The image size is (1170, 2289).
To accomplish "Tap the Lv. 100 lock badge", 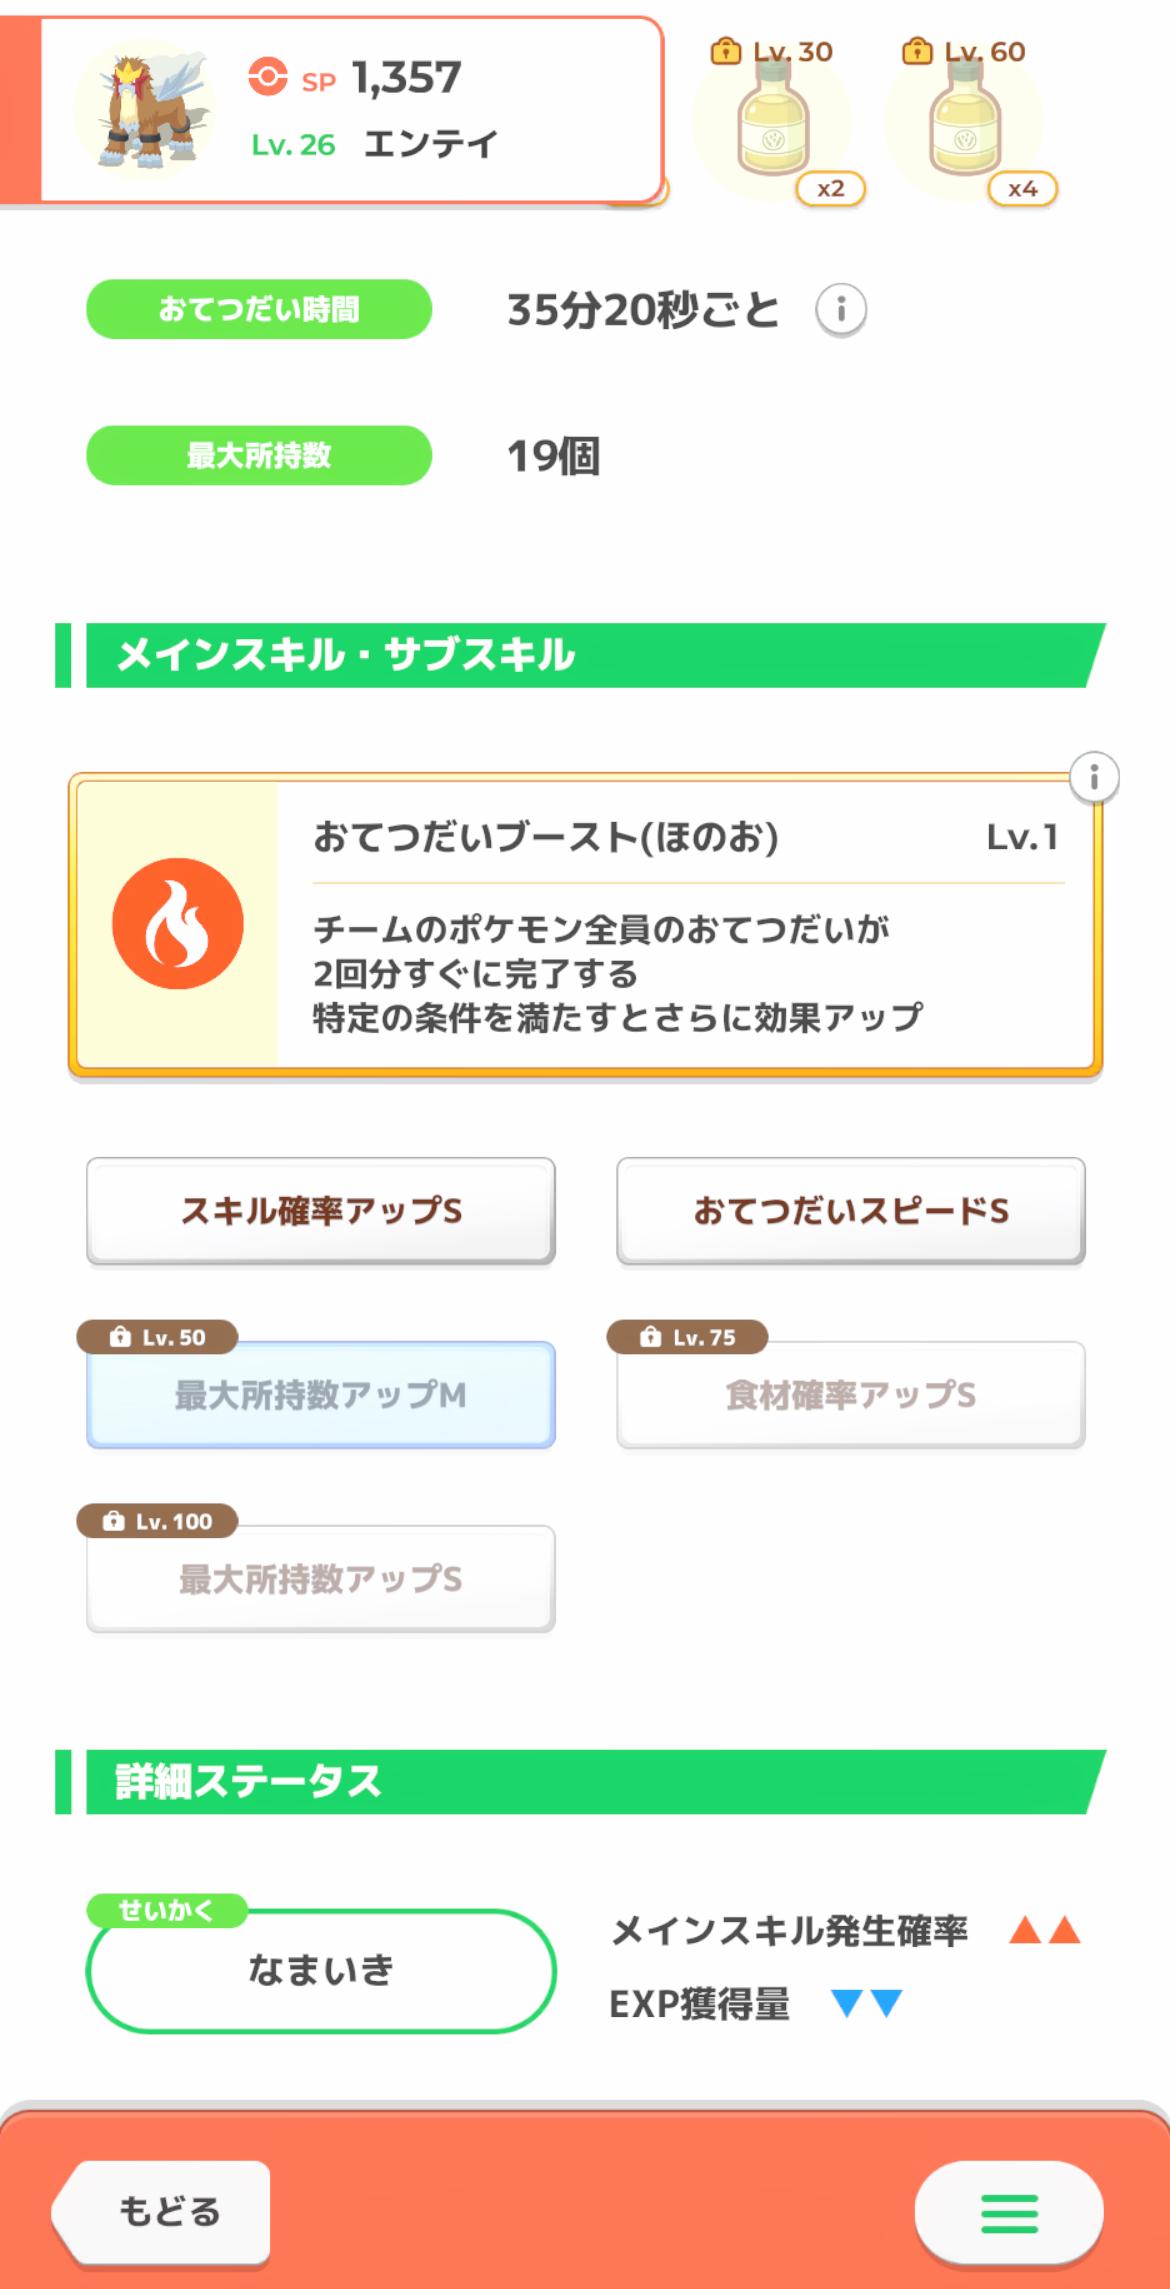I will pos(158,1521).
